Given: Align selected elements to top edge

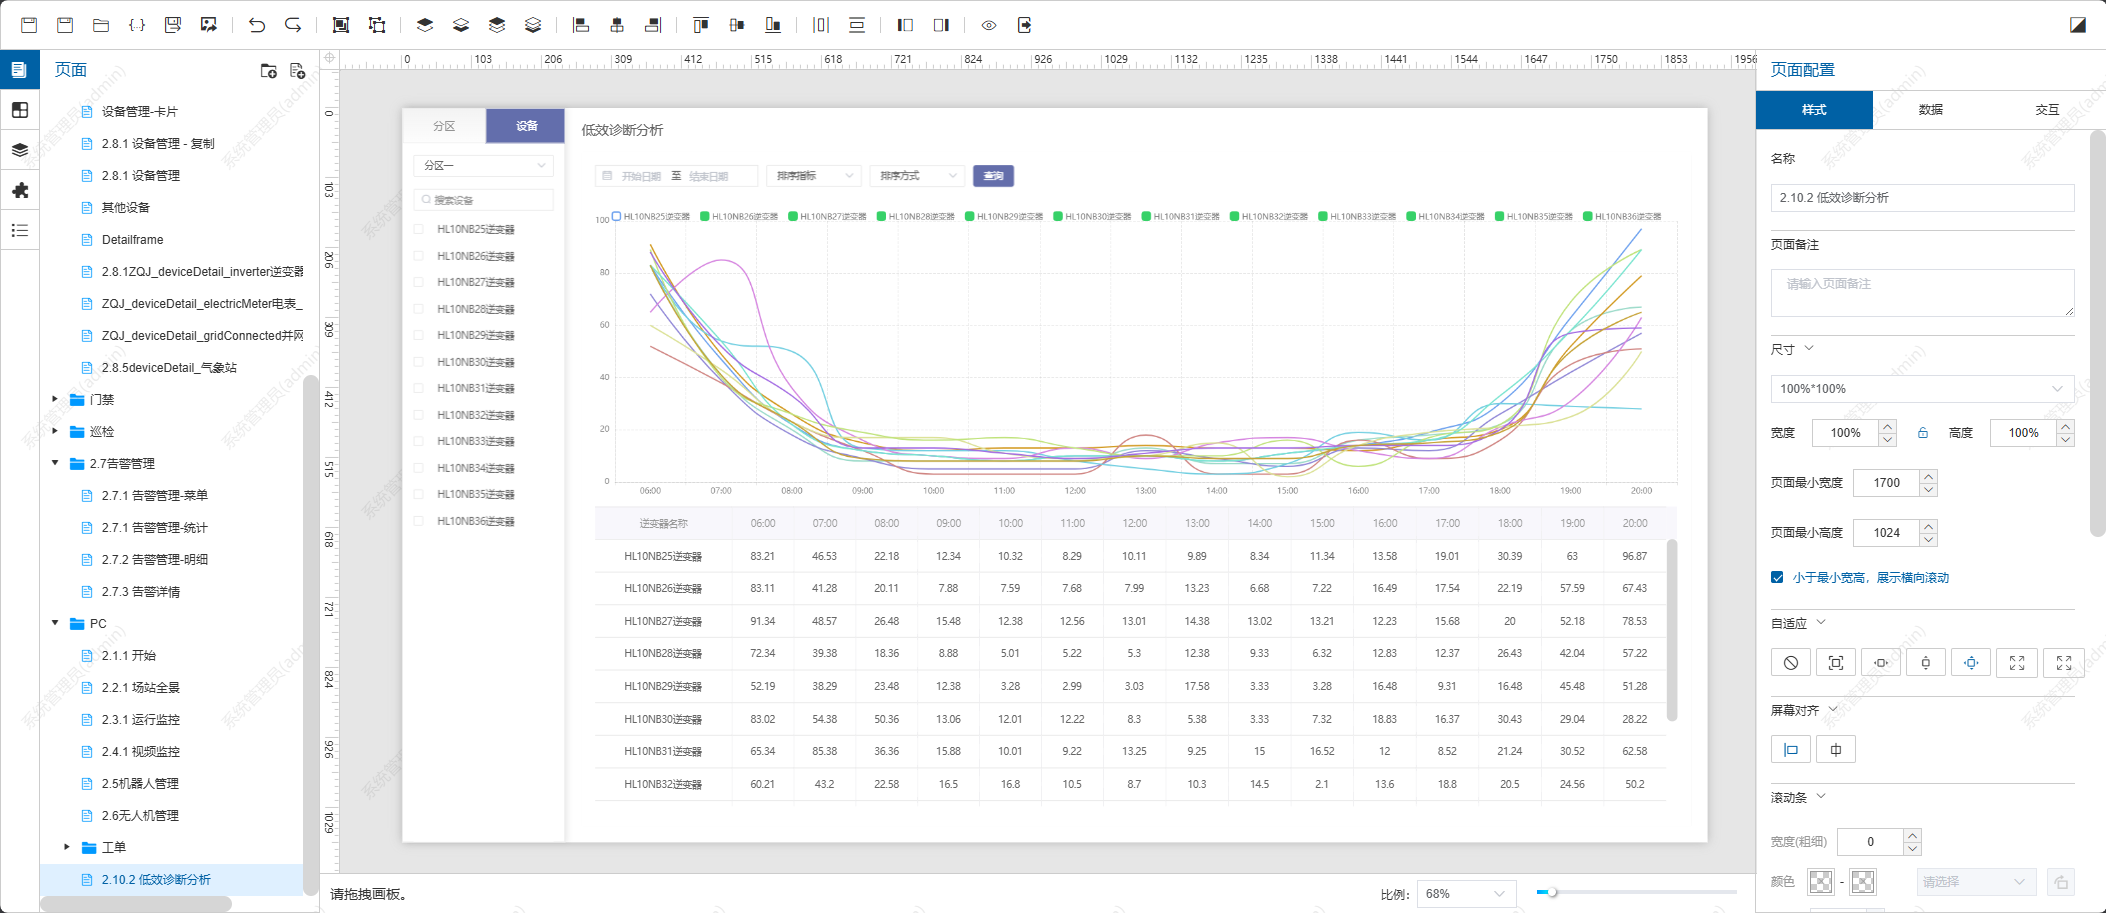Looking at the screenshot, I should [x=701, y=25].
